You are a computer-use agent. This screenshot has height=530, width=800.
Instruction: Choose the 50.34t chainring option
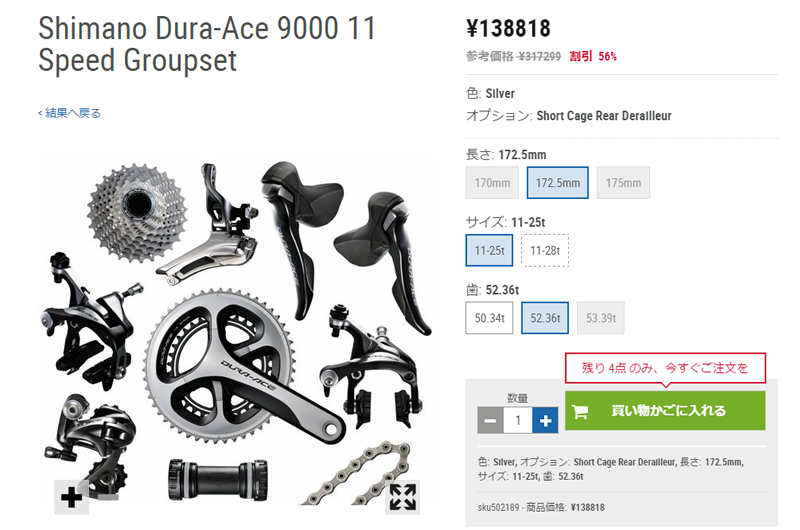(489, 318)
